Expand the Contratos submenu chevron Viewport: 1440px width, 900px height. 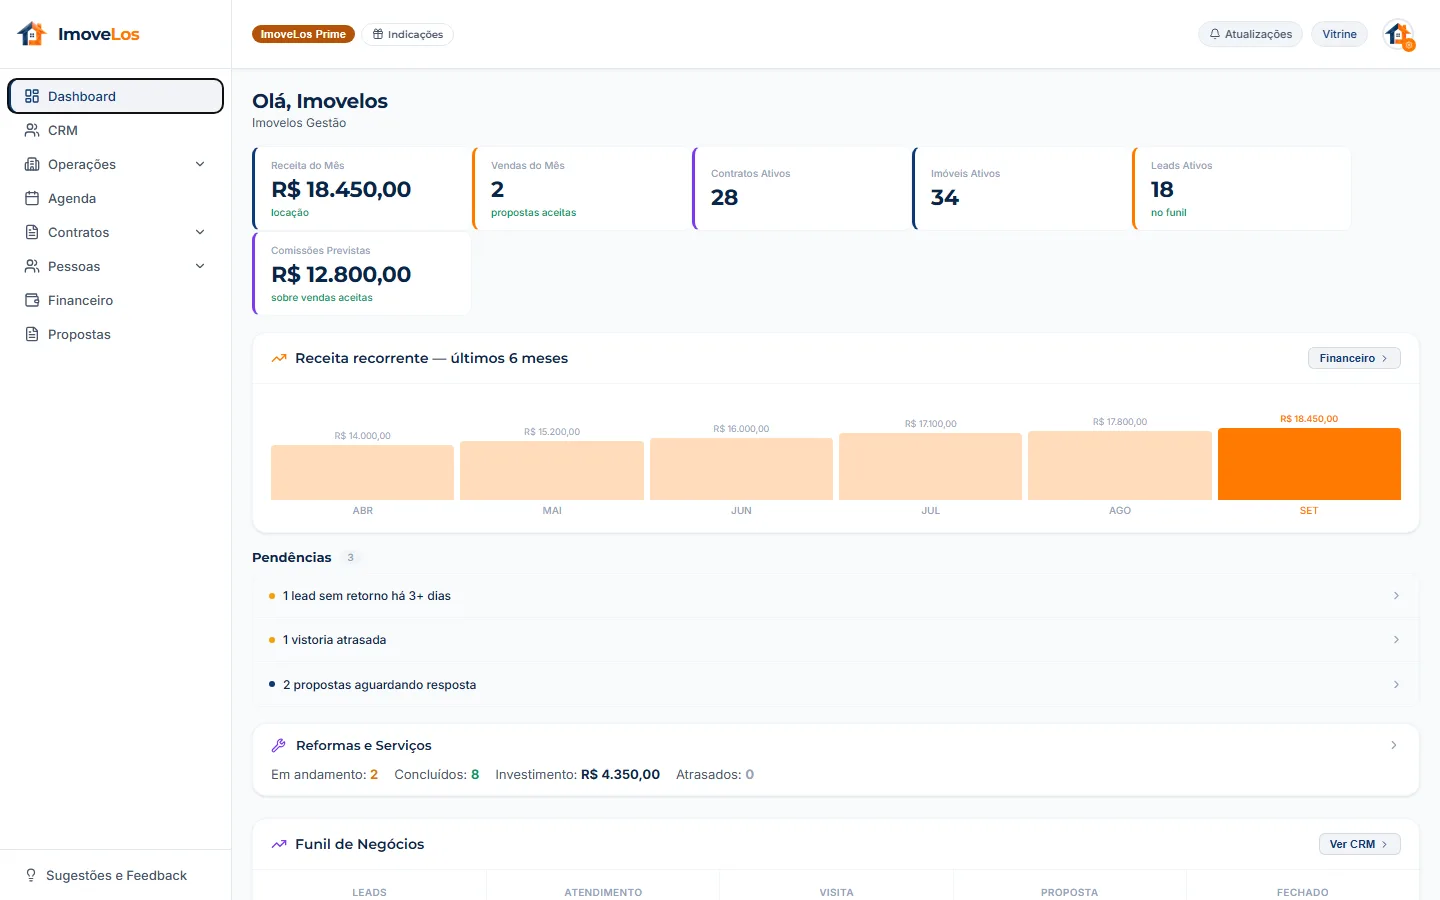tap(200, 232)
